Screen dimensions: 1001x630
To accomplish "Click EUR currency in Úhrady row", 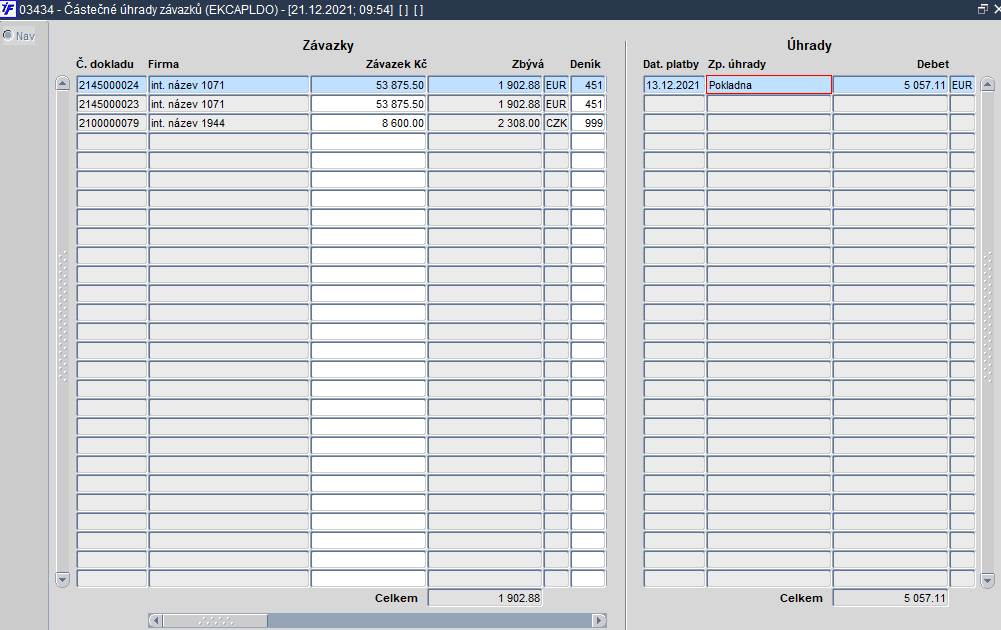I will click(x=962, y=85).
